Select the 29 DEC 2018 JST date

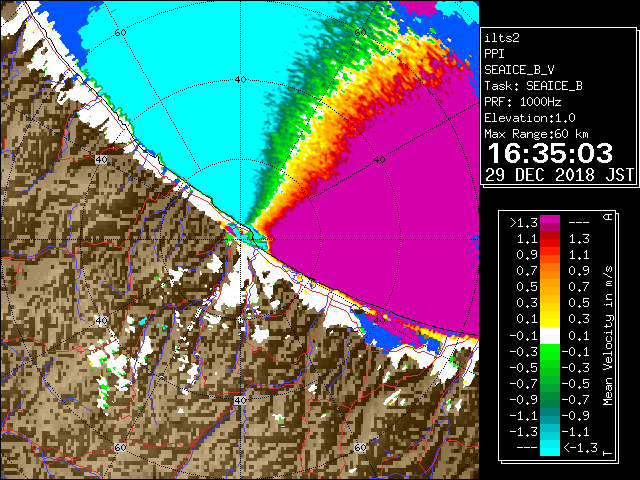pyautogui.click(x=559, y=175)
